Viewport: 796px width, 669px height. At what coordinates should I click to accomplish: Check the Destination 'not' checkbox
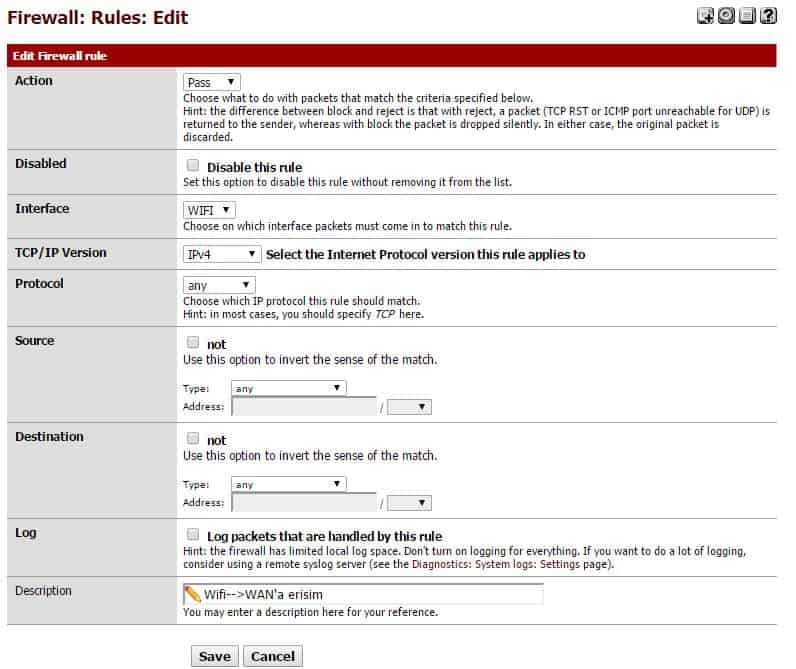coord(193,439)
